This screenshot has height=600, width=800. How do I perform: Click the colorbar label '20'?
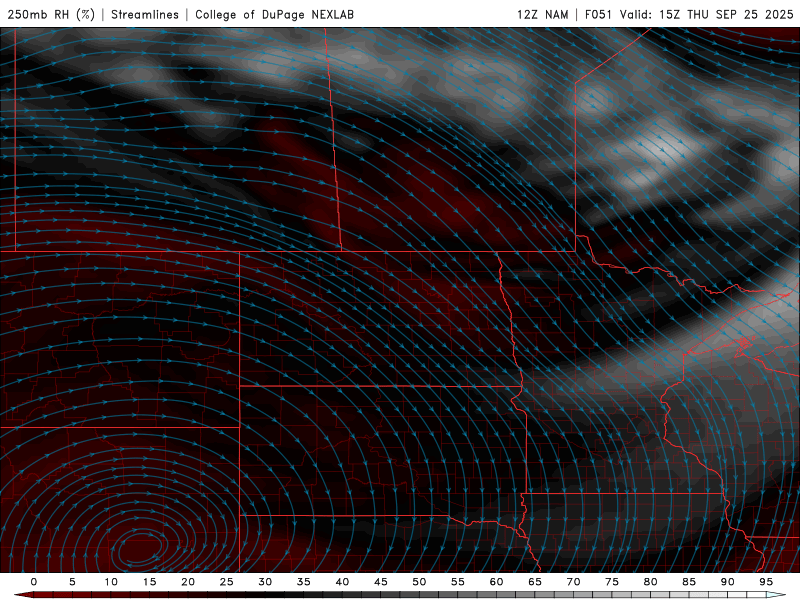click(x=188, y=582)
